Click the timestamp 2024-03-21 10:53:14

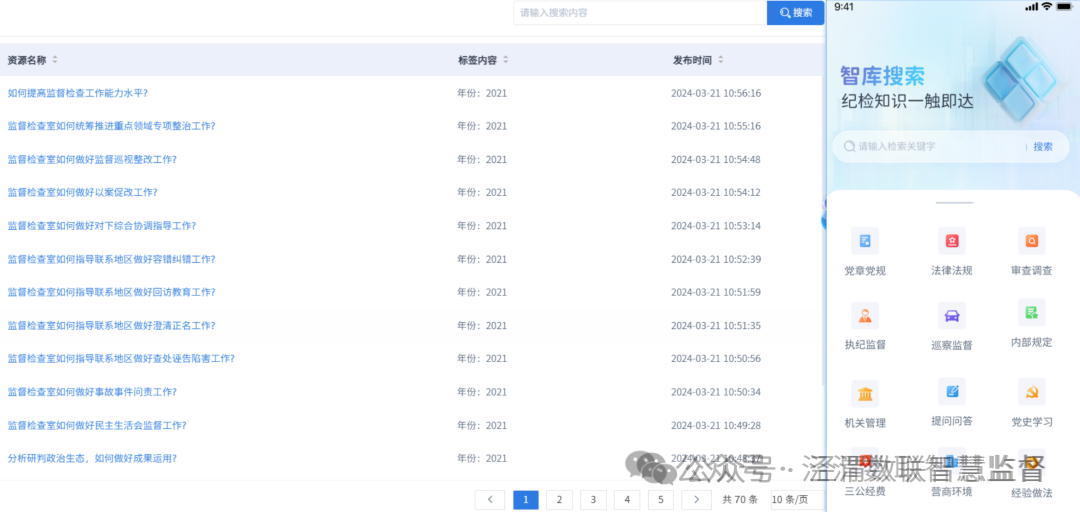click(716, 225)
